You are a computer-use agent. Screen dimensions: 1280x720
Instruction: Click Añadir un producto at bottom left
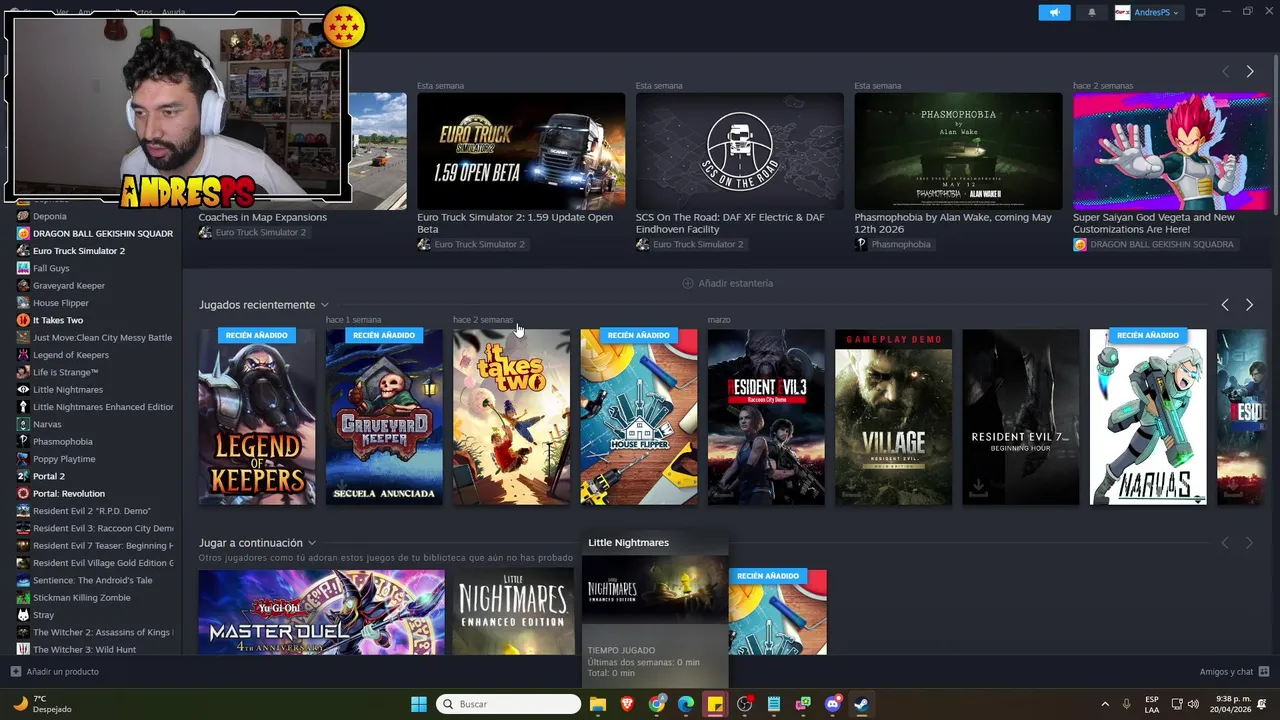coord(55,672)
